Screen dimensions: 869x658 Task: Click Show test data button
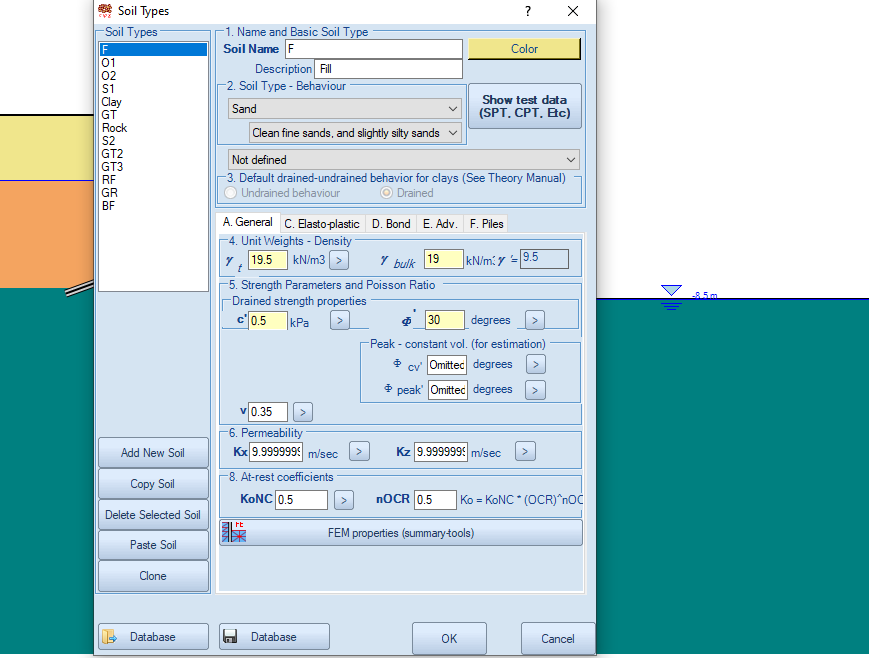coord(524,106)
